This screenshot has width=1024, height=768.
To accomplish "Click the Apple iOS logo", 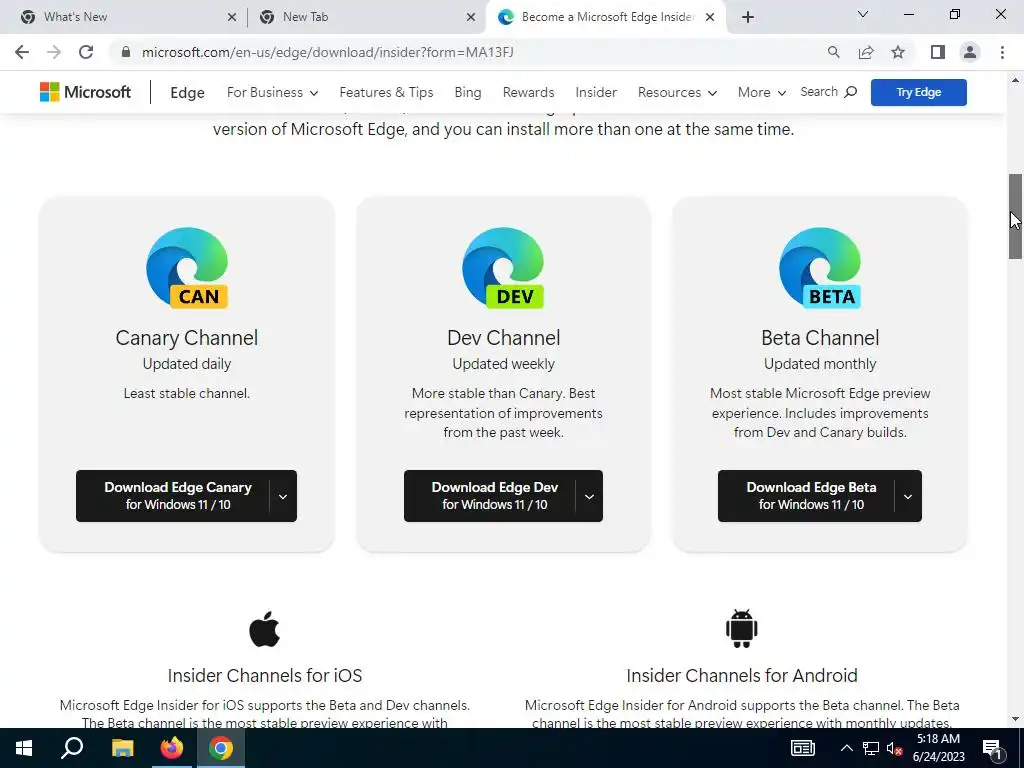I will (x=264, y=629).
